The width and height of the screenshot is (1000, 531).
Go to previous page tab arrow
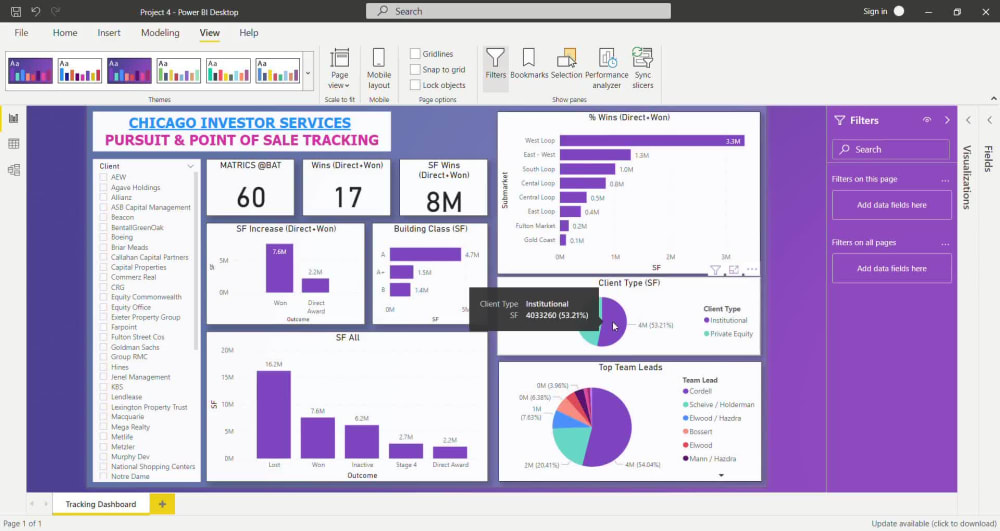[x=32, y=504]
